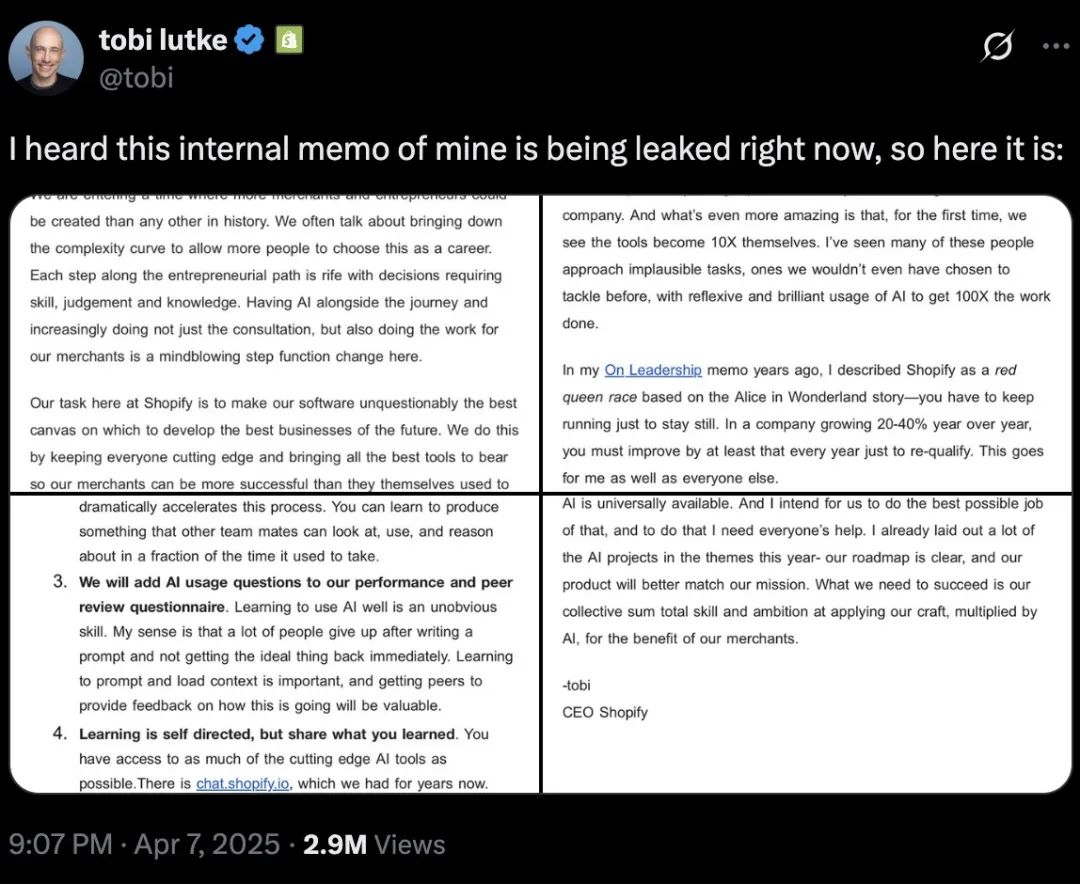Click the tweet text about leaked memo

[x=536, y=149]
